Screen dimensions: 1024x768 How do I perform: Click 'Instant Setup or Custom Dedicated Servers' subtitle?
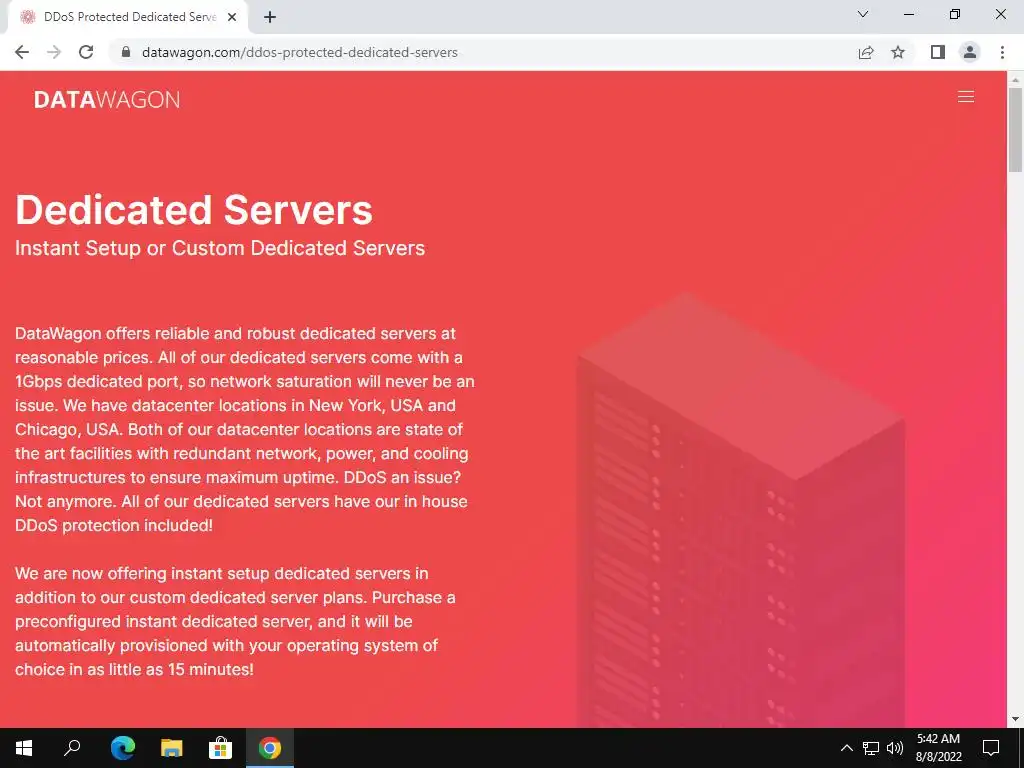click(220, 248)
